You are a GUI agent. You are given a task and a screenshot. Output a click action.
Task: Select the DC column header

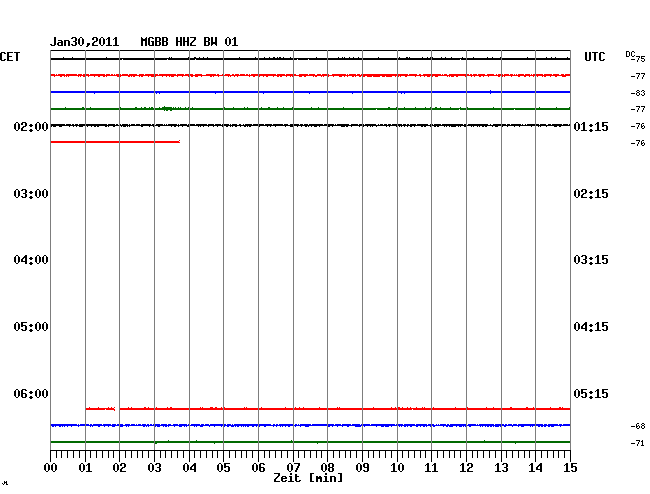(630, 54)
